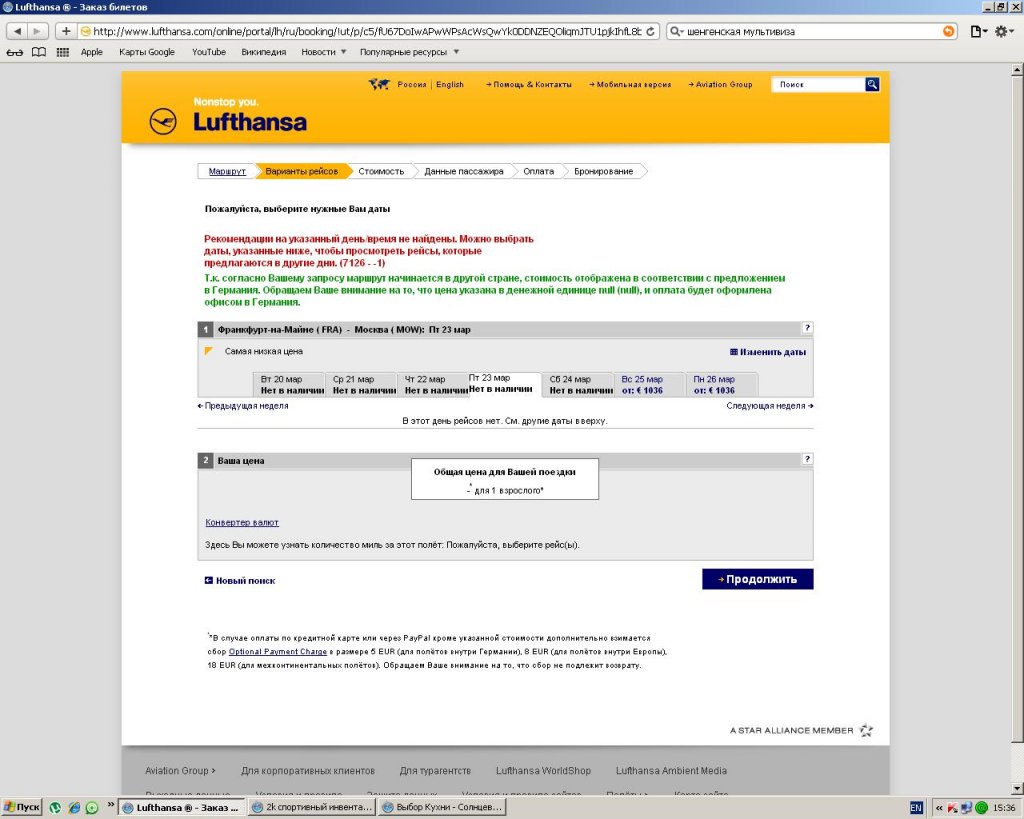Open the browser settings gear menu
This screenshot has width=1024, height=819.
coord(1003,31)
